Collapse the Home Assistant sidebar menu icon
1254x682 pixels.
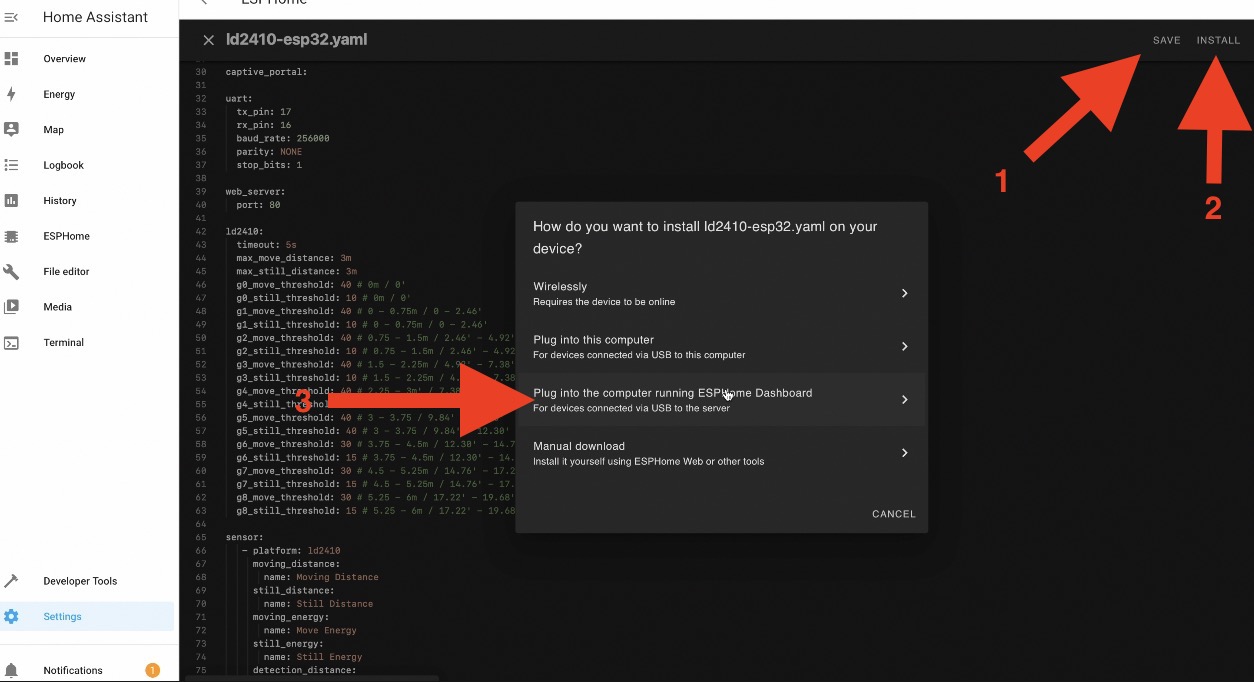tap(11, 17)
